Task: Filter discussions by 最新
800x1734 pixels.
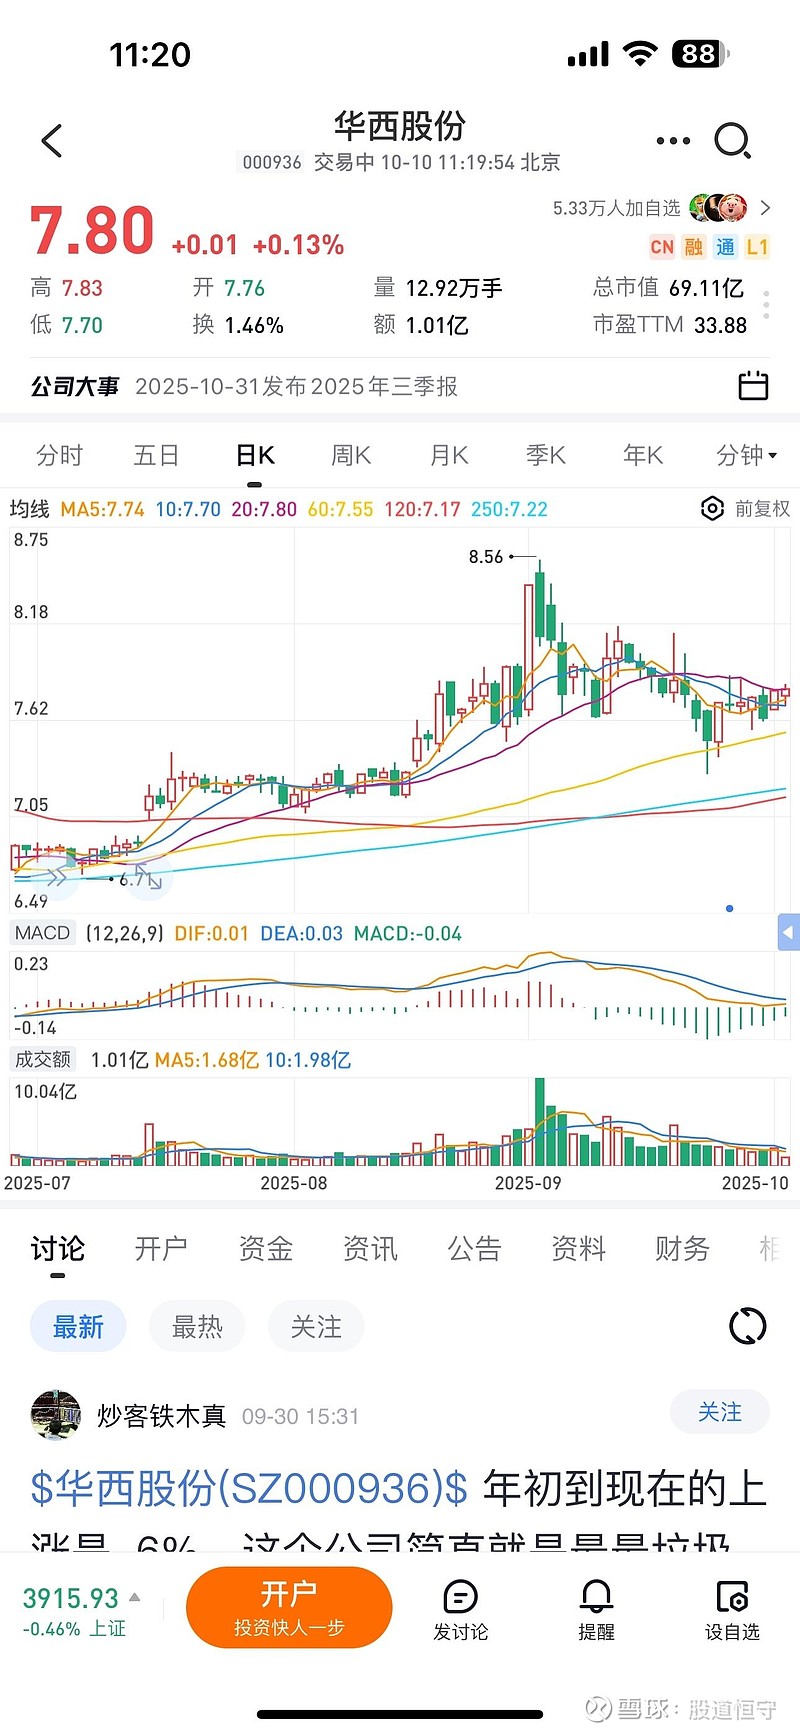Action: coord(78,1327)
